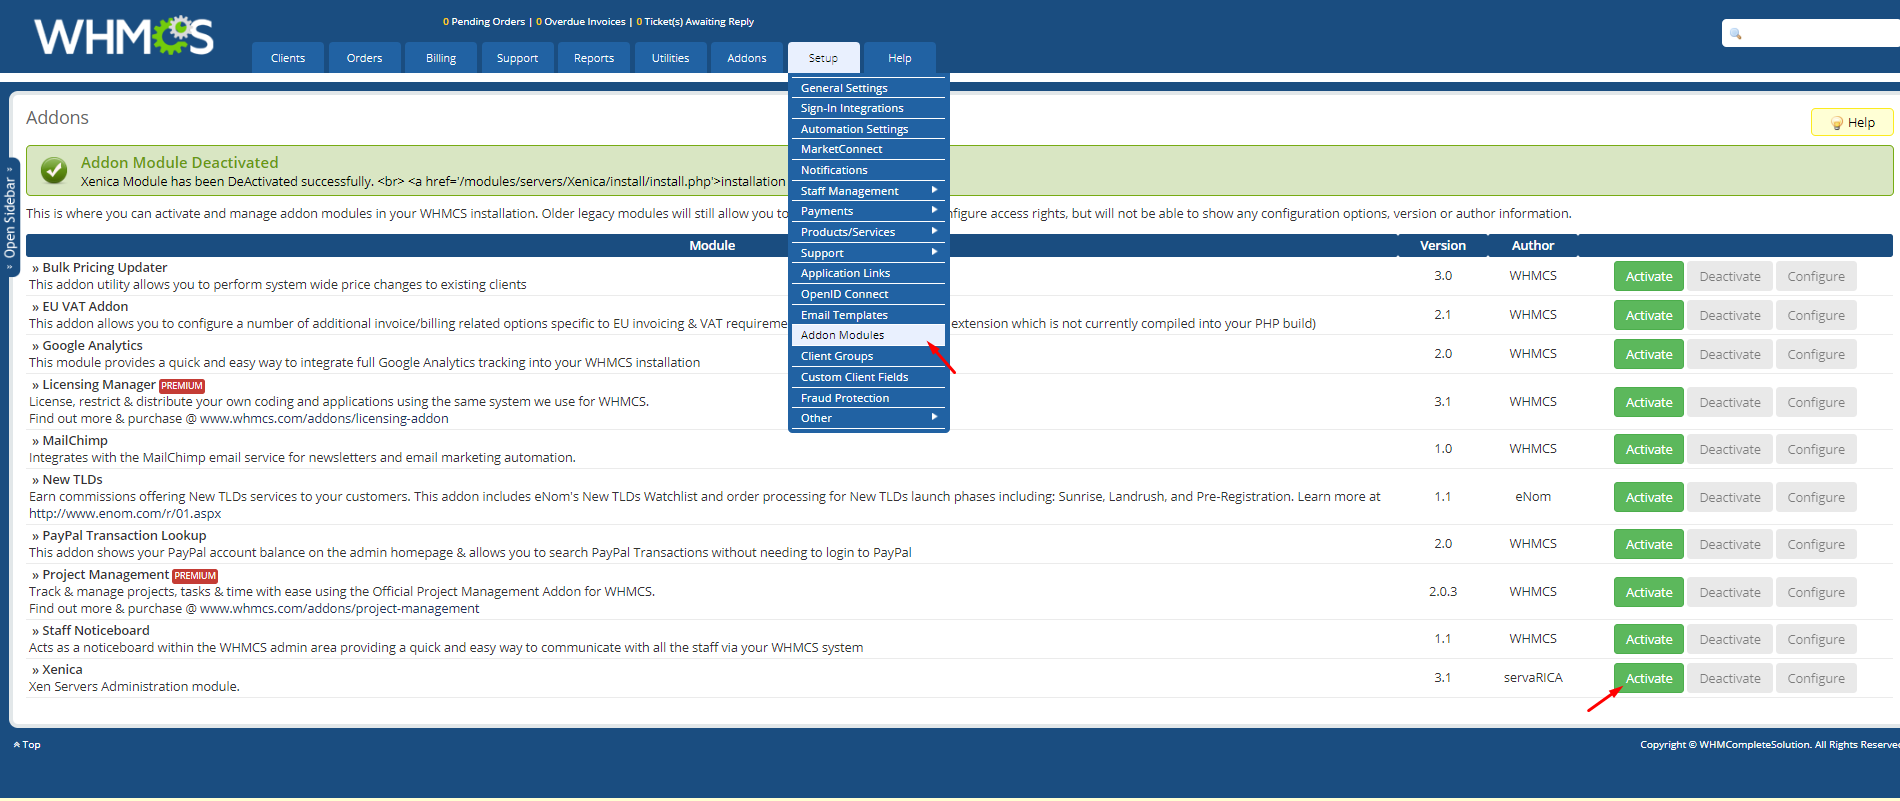The width and height of the screenshot is (1900, 801).
Task: Open the Utilities menu tab
Action: click(670, 58)
